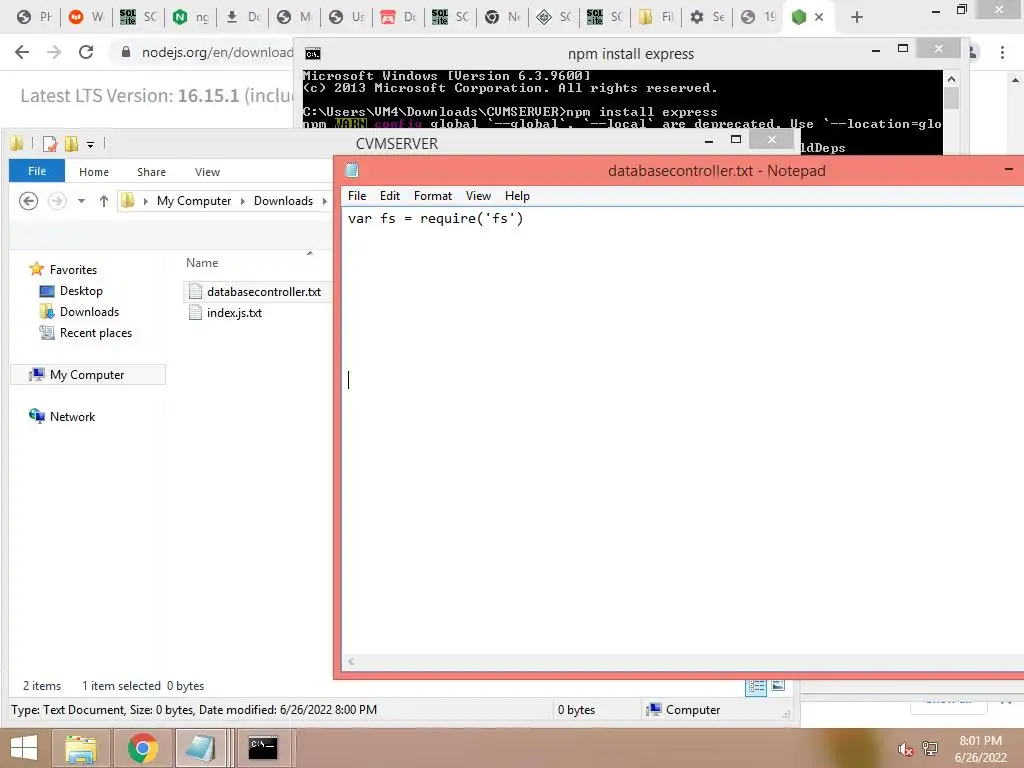The image size is (1024, 768).
Task: Click Chrome forward button
Action: coord(54,52)
